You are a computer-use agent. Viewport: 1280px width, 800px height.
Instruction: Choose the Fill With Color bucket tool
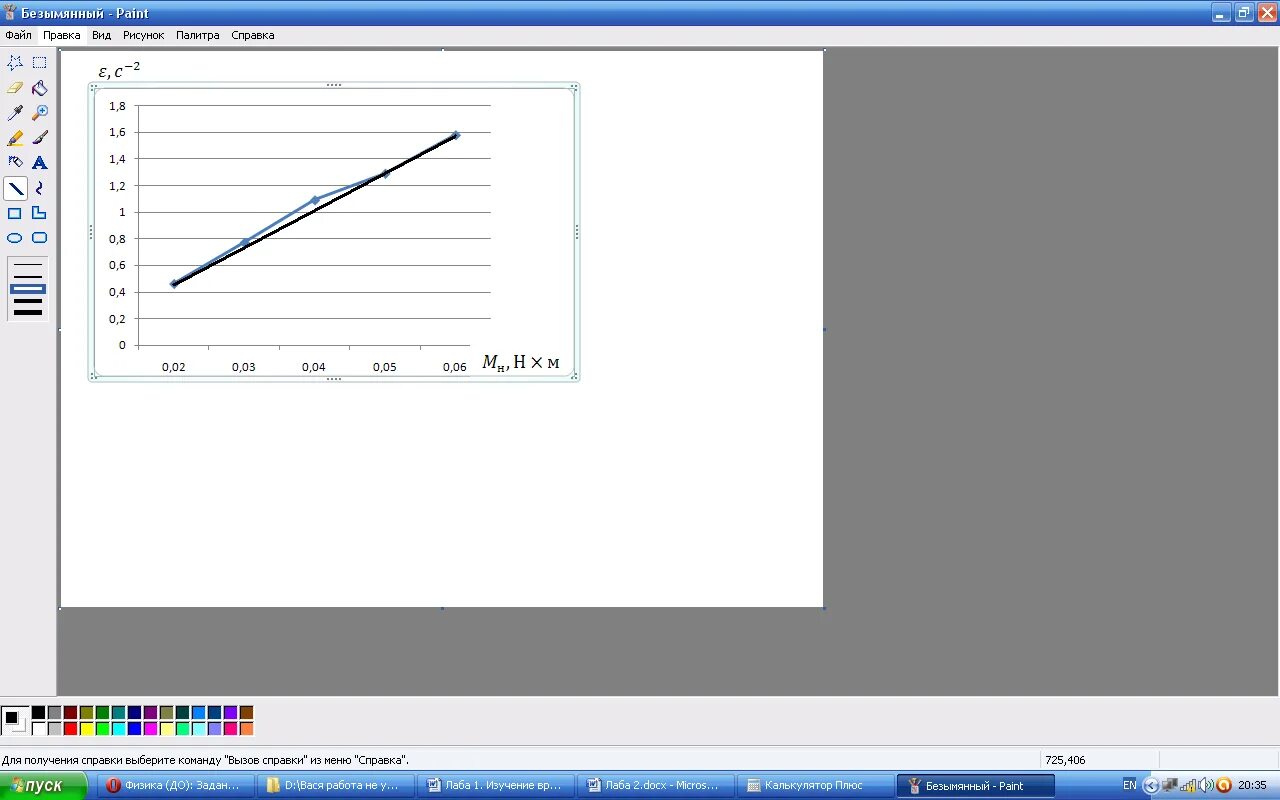40,88
